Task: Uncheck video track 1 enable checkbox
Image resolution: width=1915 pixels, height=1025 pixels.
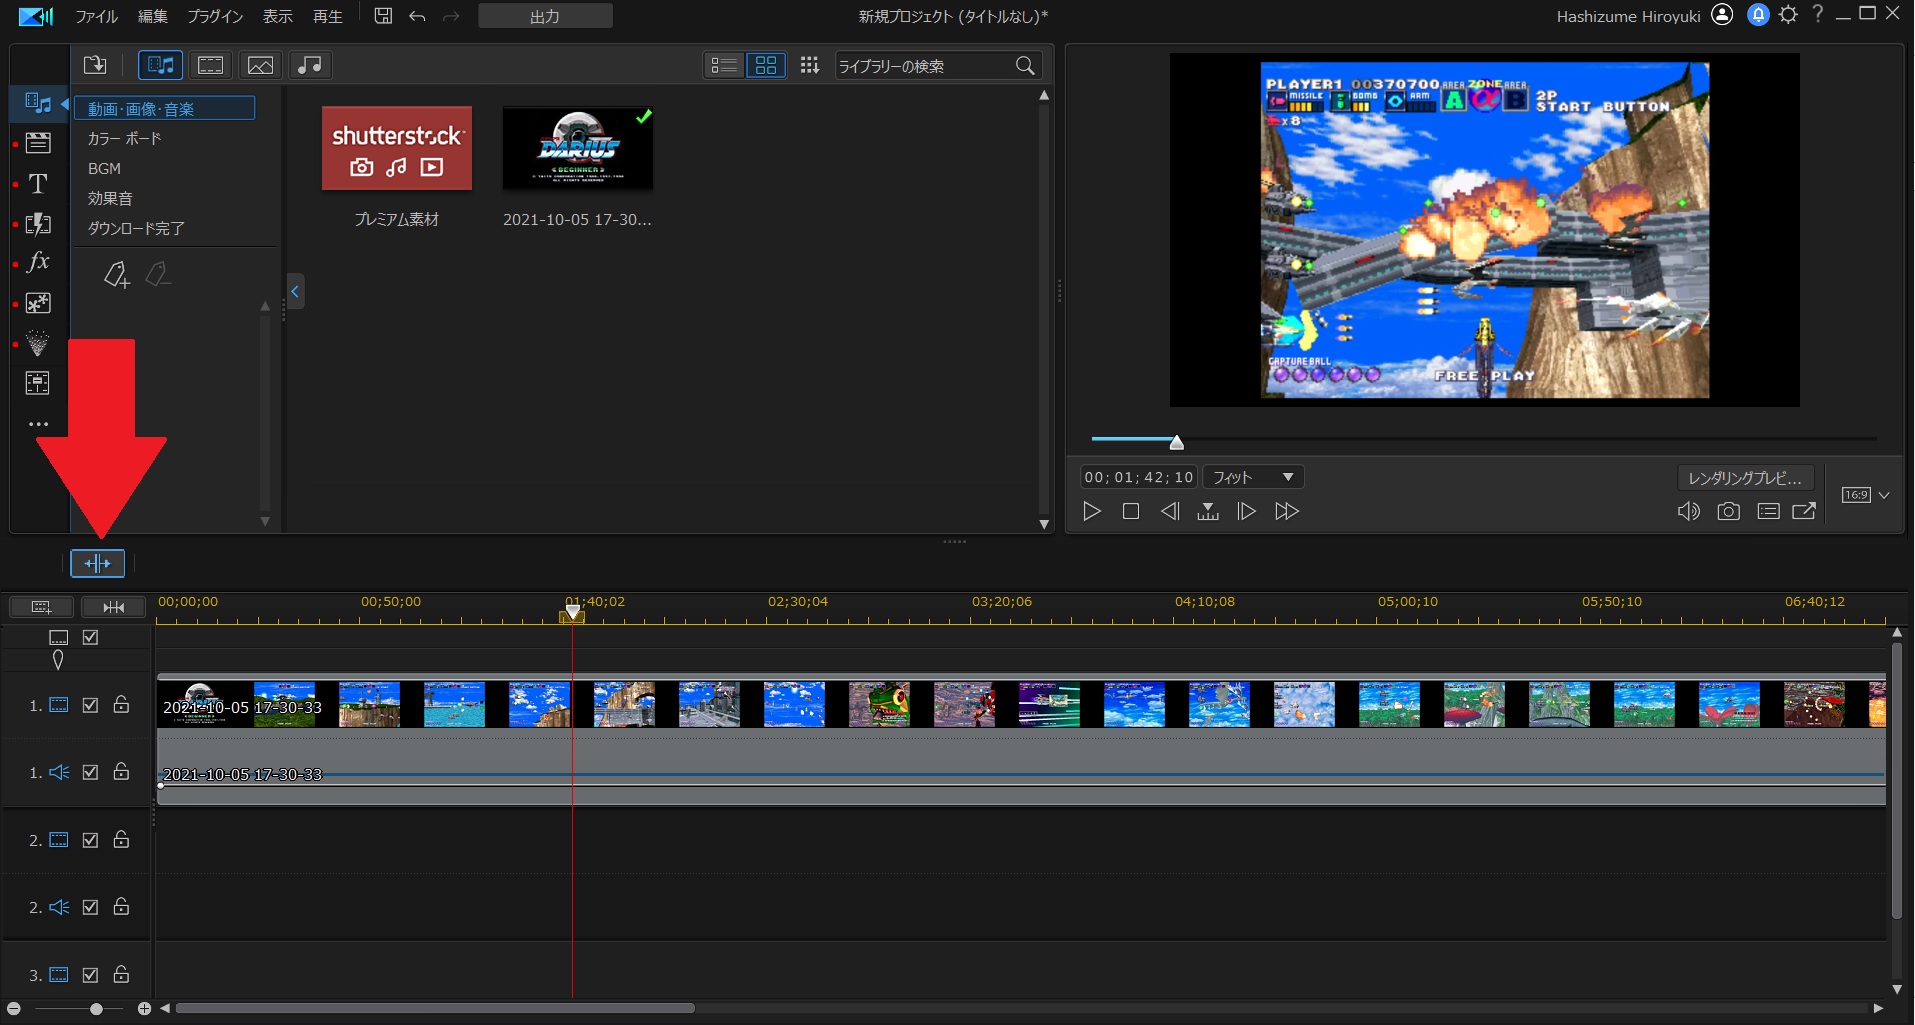Action: (x=90, y=705)
